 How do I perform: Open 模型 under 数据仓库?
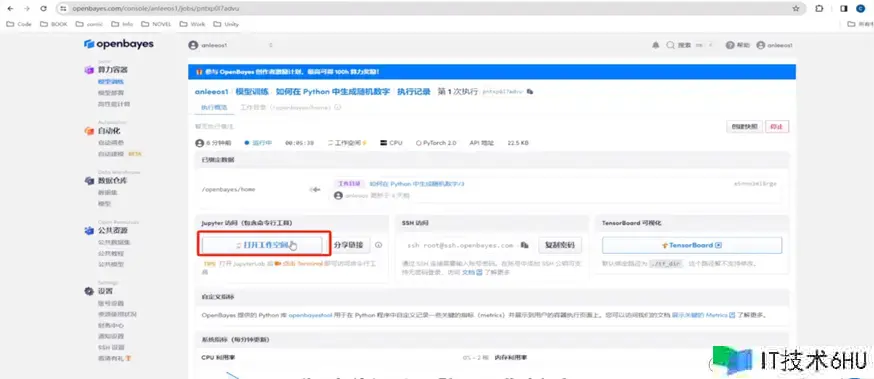click(104, 203)
